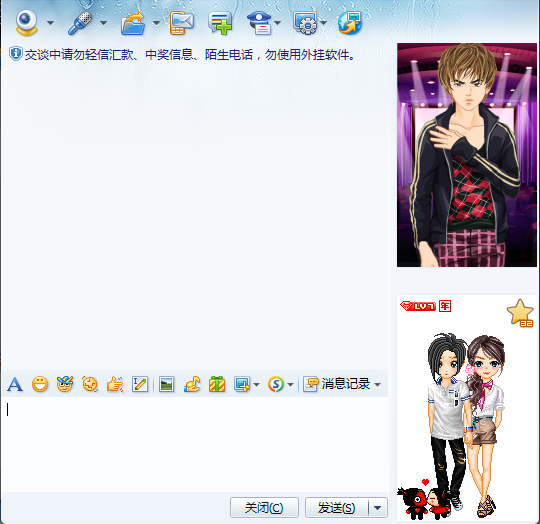Capture a screenshot with the screen capture icon
Image resolution: width=540 pixels, height=524 pixels.
(242, 384)
